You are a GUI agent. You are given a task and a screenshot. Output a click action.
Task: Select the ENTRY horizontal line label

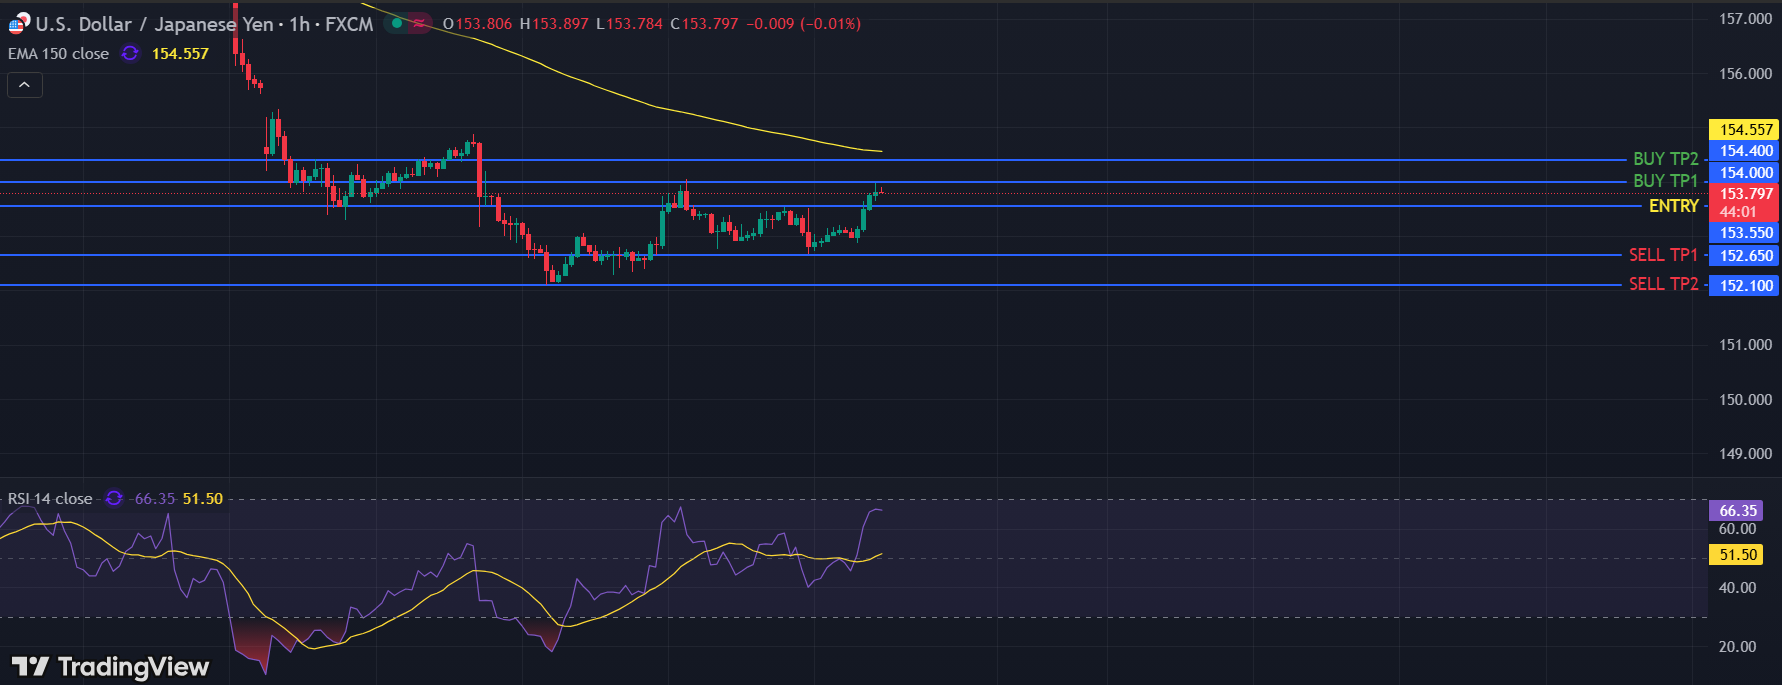[x=1673, y=206]
